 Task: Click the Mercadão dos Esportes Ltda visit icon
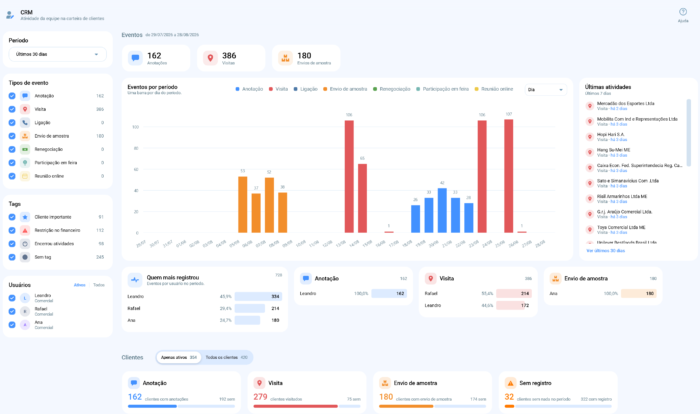click(590, 106)
